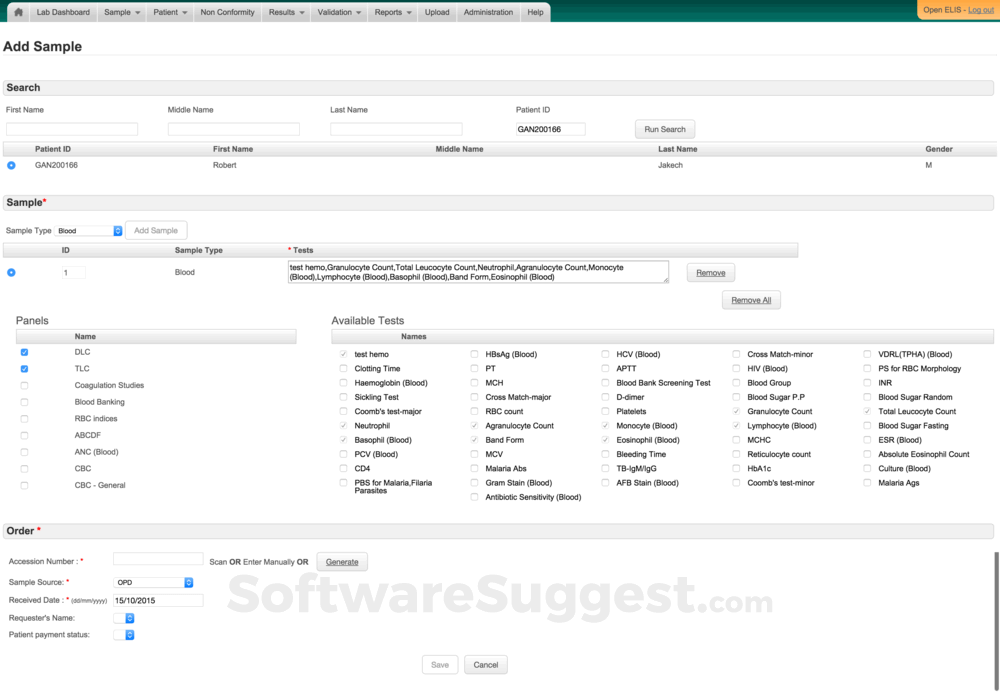Viewport: 1000px width, 692px height.
Task: Click the Run Search button
Action: [664, 129]
